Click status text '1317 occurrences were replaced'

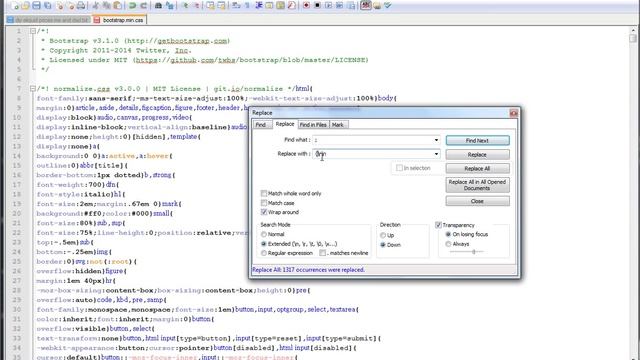click(x=323, y=270)
